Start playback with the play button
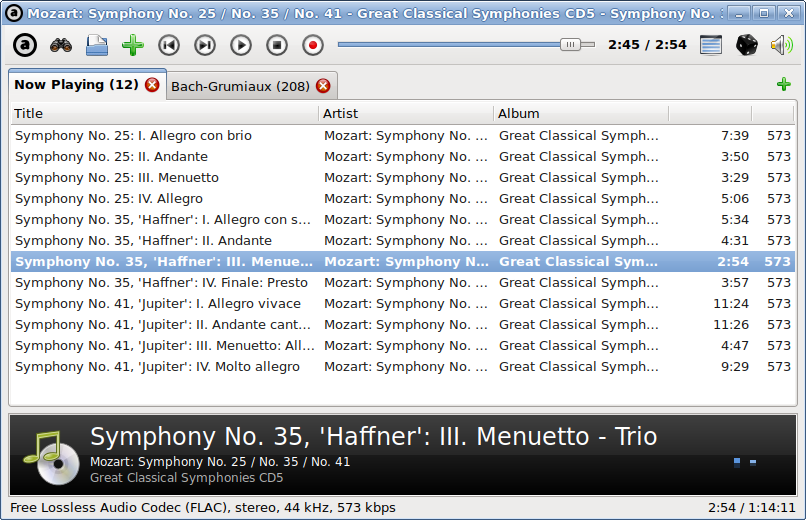Image resolution: width=806 pixels, height=520 pixels. click(x=241, y=45)
